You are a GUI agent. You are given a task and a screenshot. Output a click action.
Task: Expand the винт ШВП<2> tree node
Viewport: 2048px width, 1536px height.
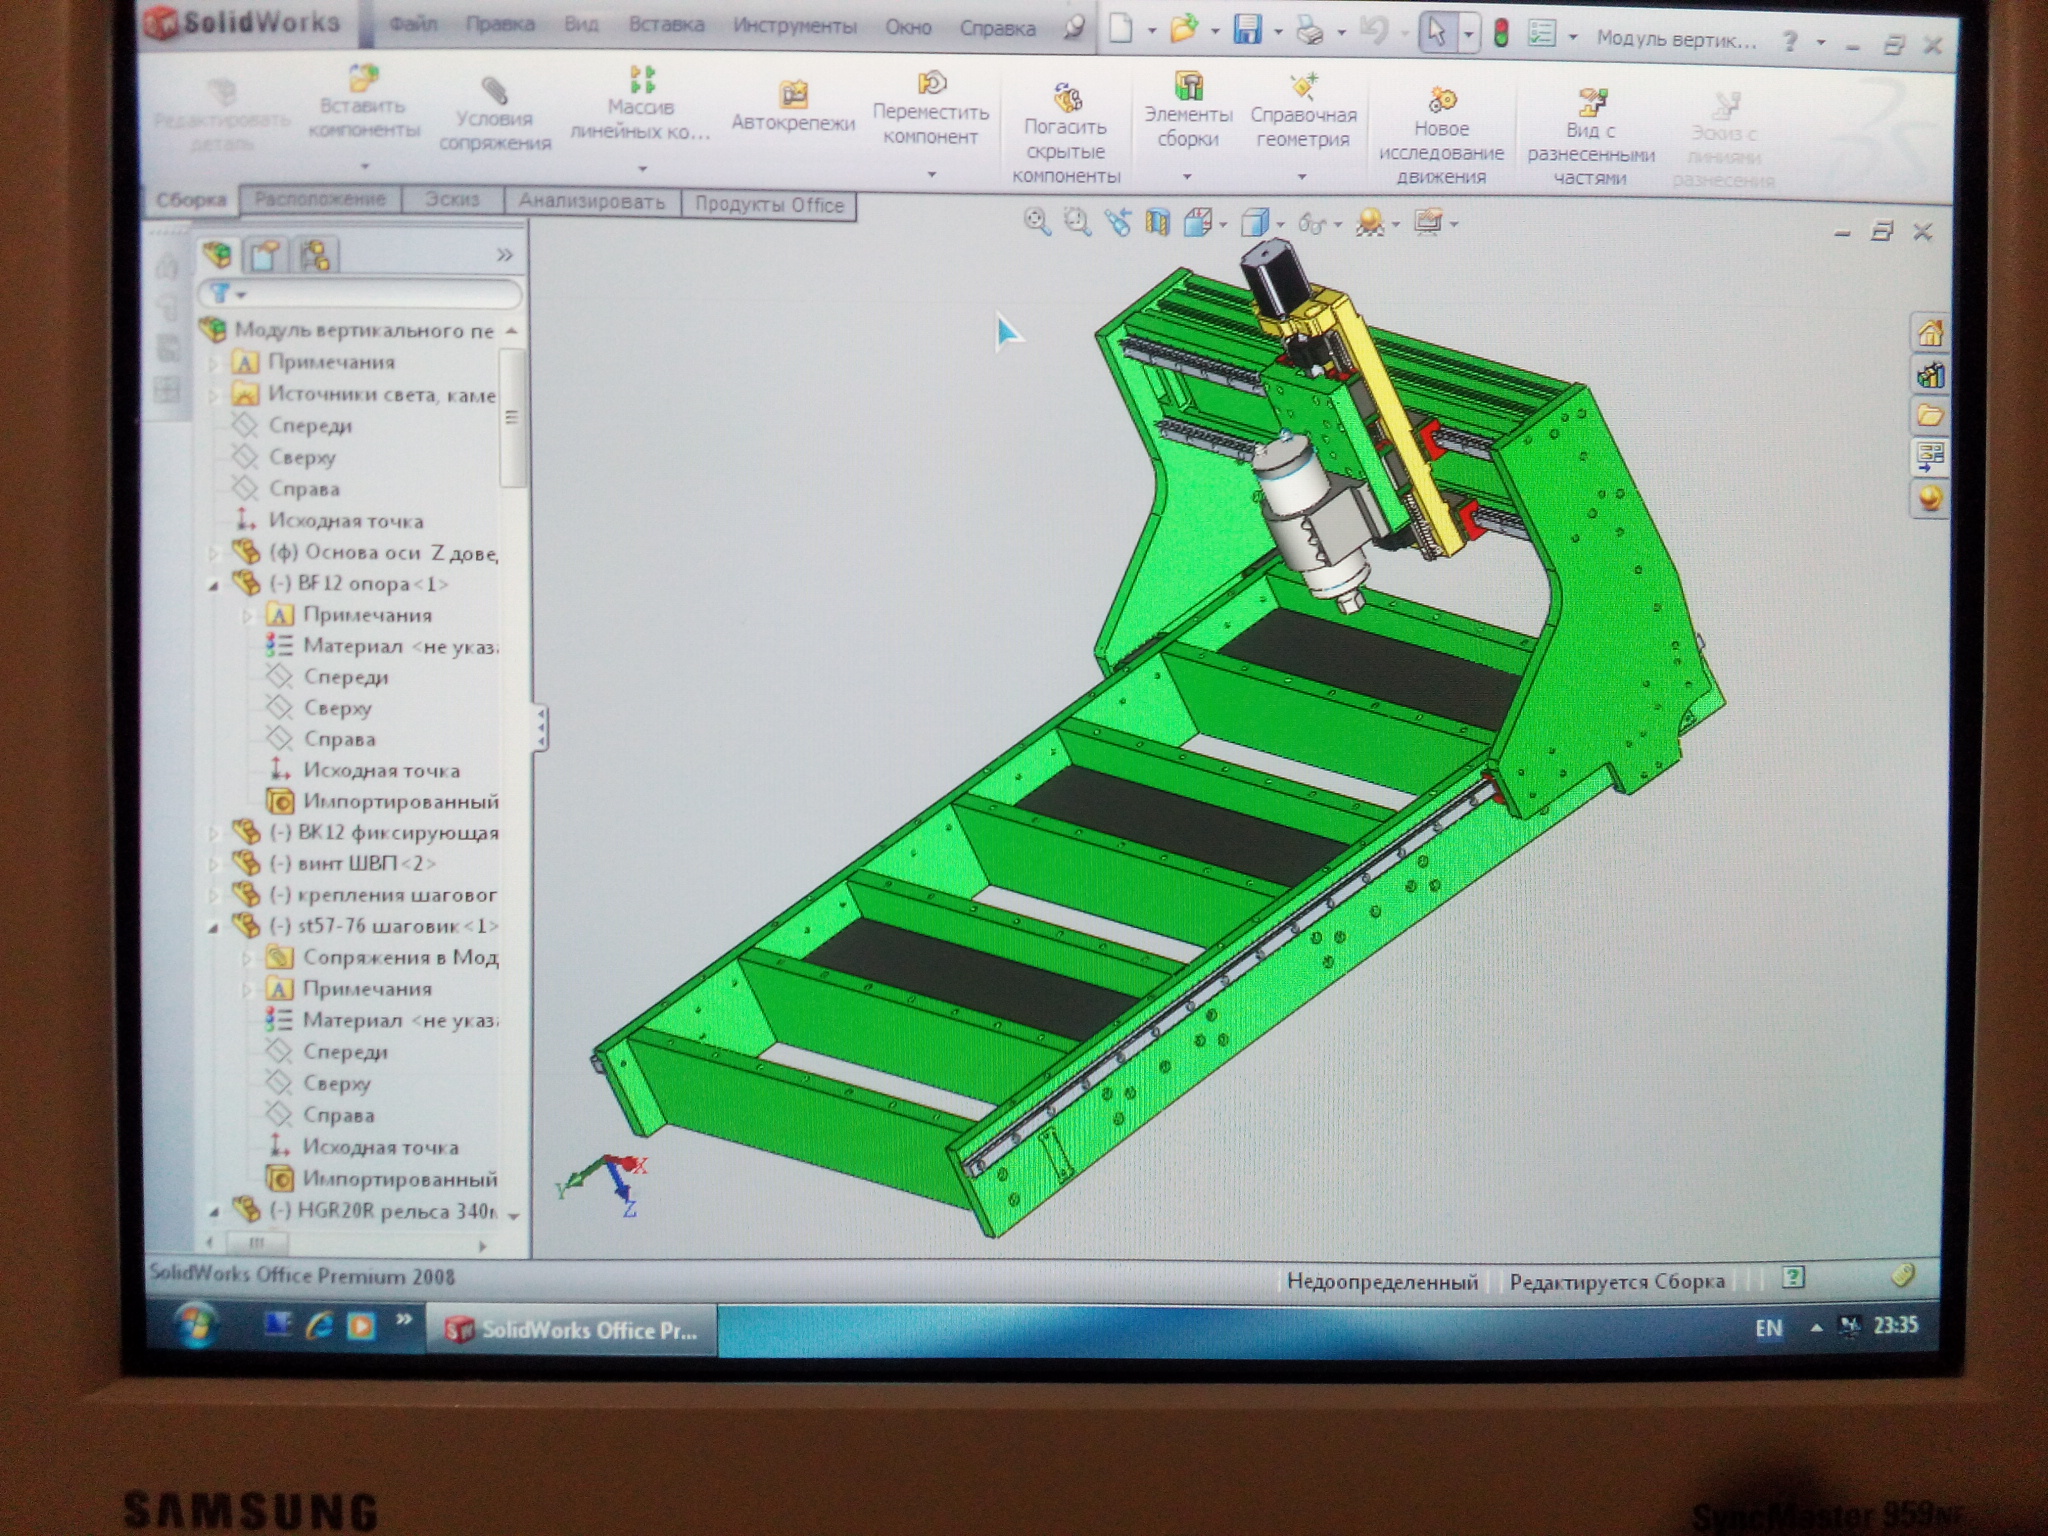tap(213, 864)
